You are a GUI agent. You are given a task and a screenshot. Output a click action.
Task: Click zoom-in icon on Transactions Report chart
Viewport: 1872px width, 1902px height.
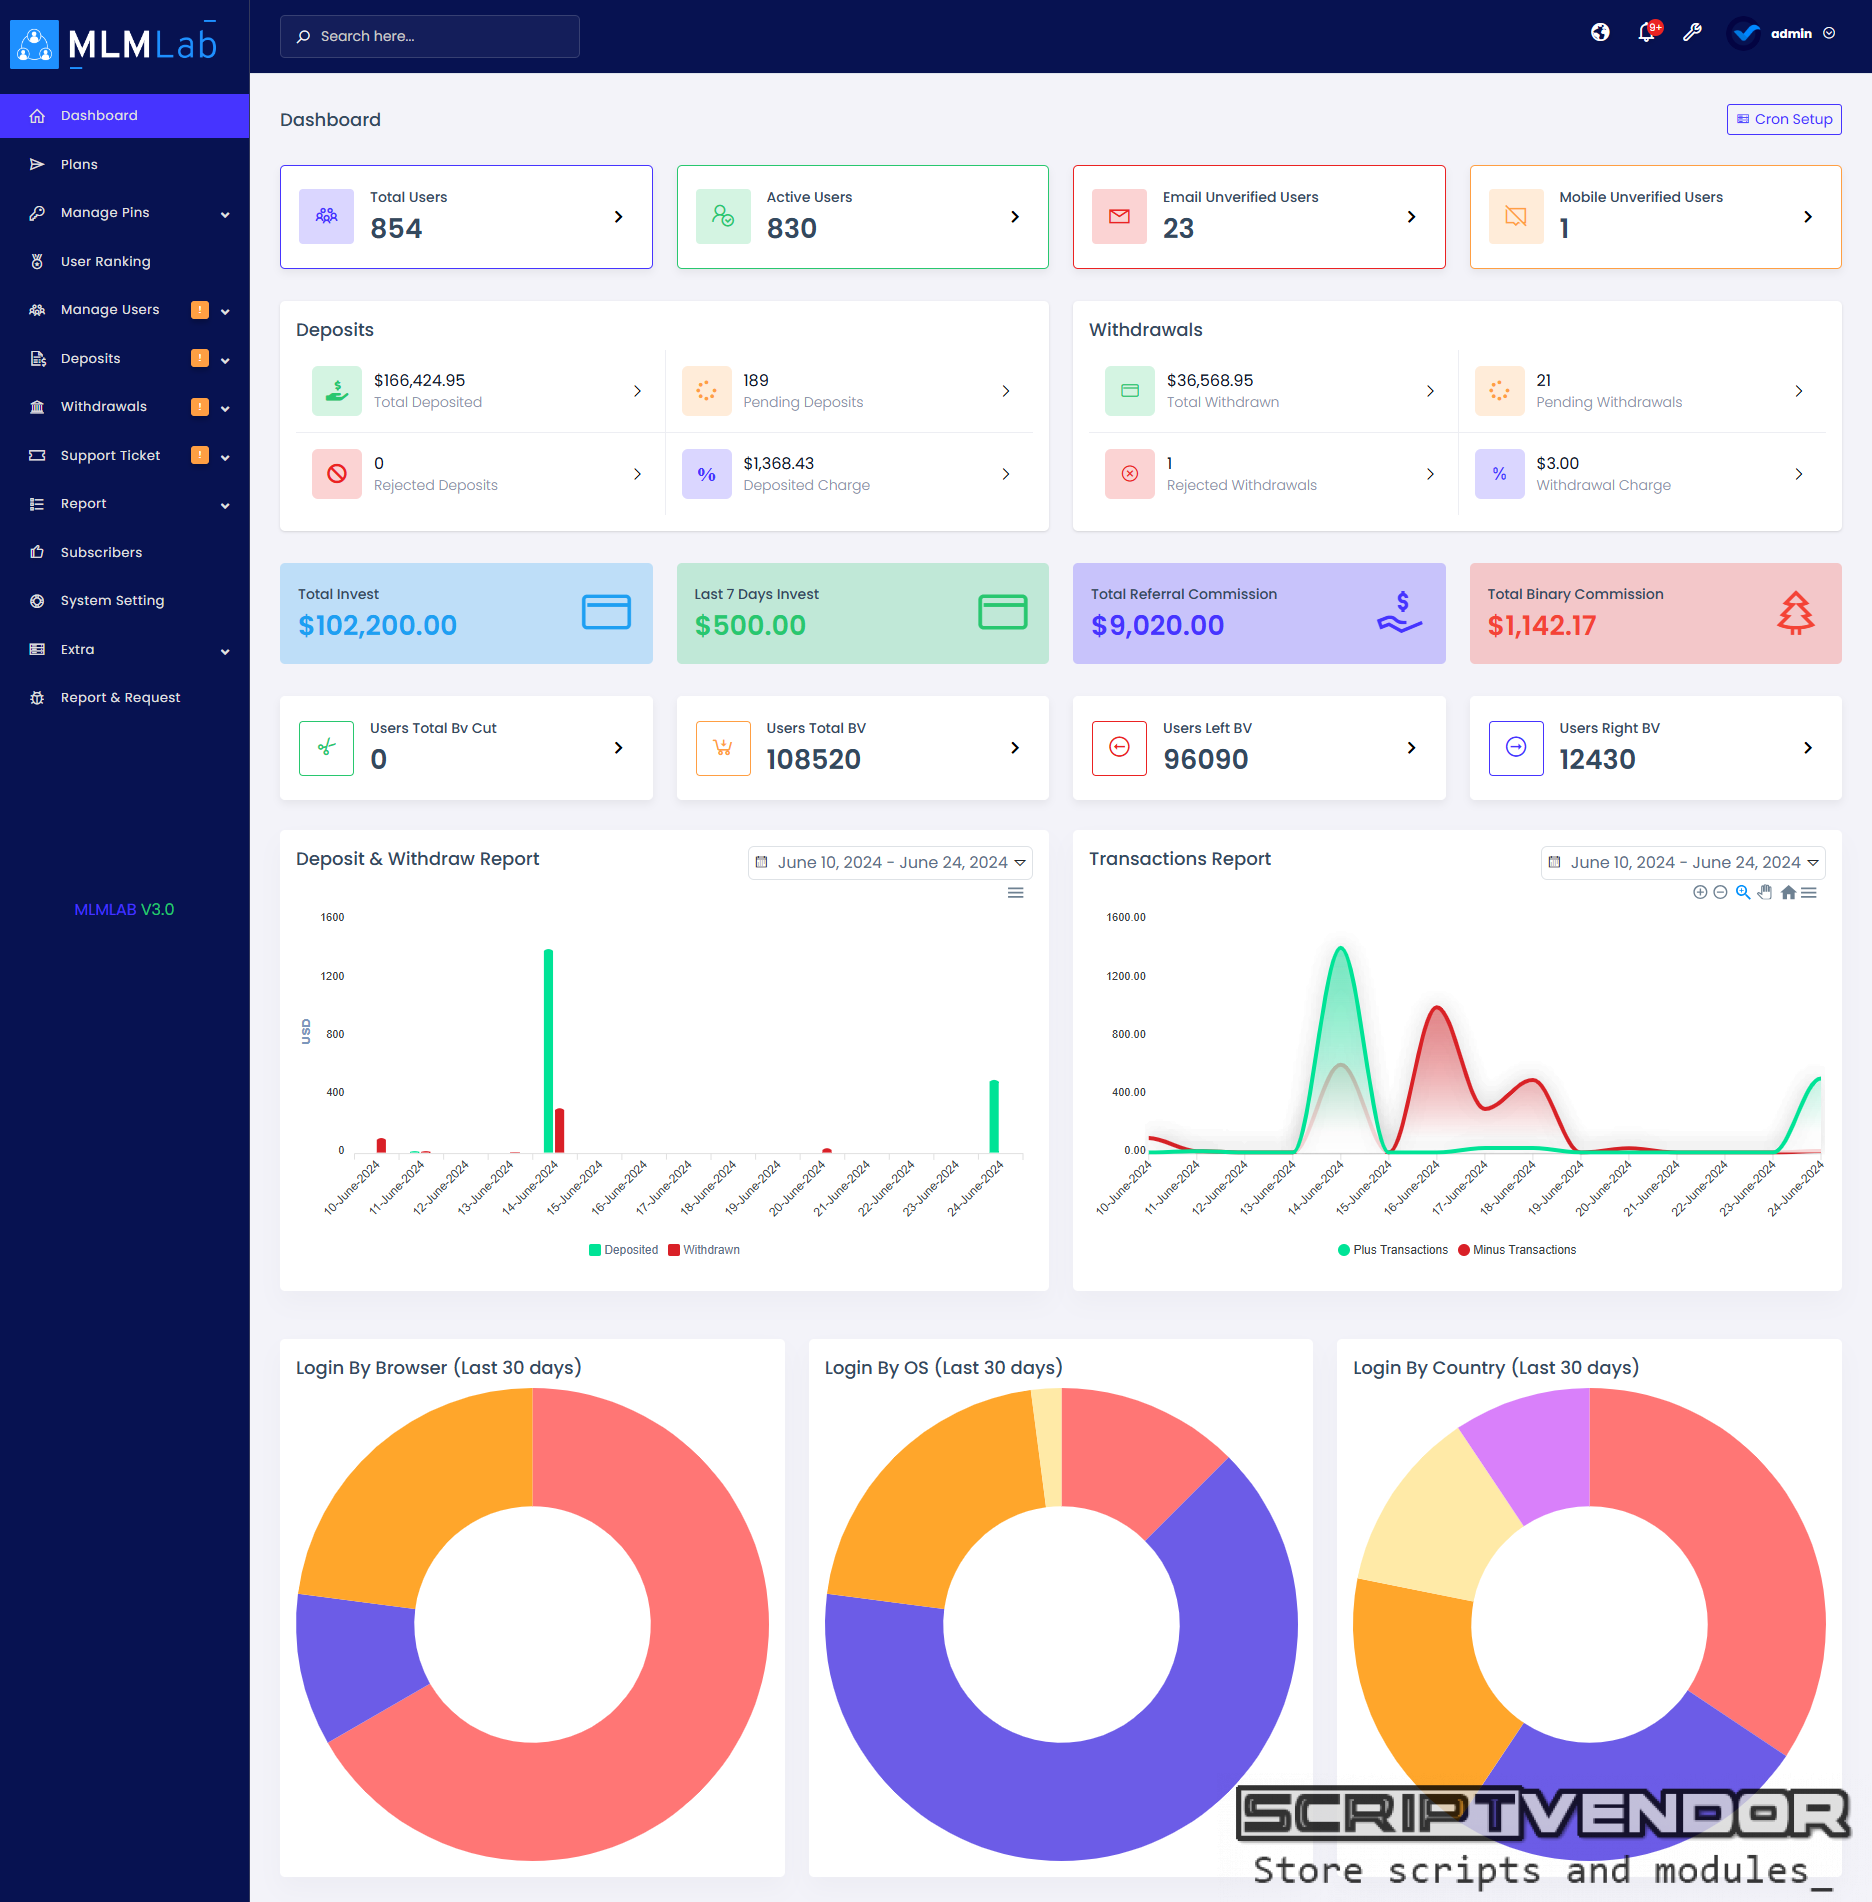click(1700, 892)
